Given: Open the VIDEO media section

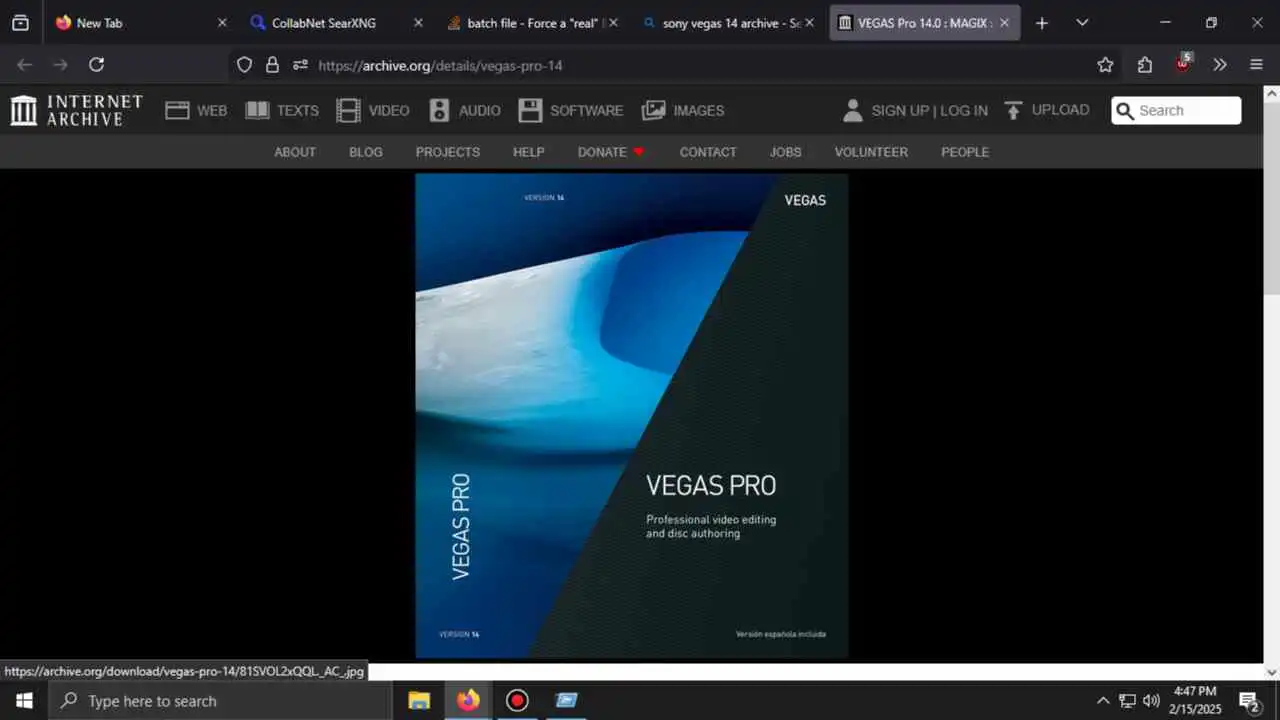Looking at the screenshot, I should point(373,110).
